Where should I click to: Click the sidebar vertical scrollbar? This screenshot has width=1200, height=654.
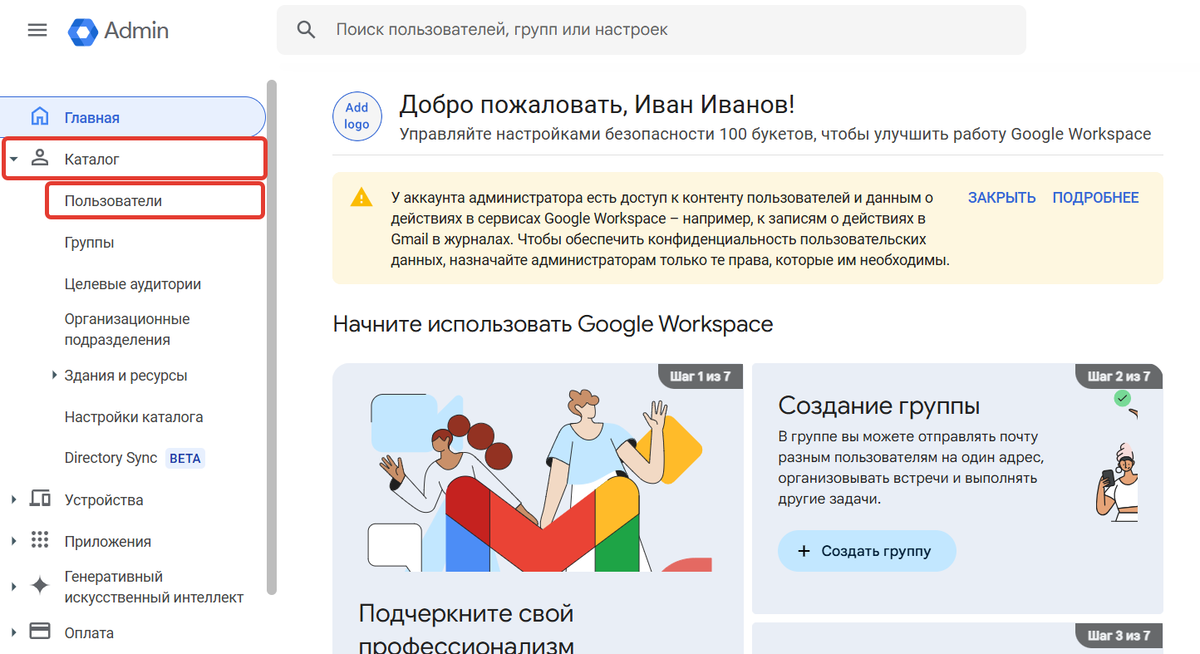tap(272, 337)
